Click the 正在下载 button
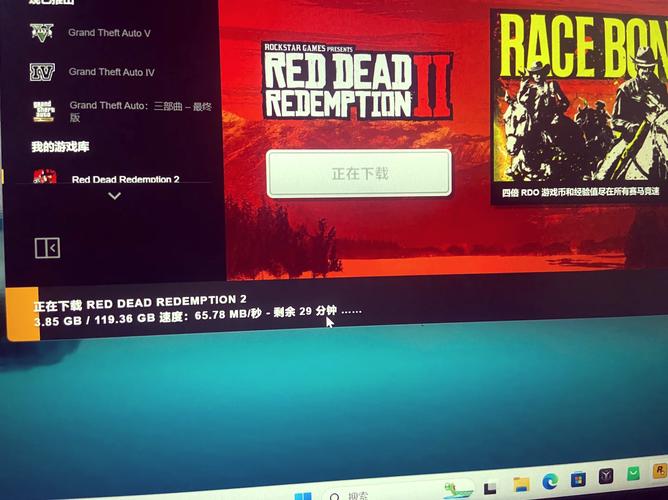668x500 pixels. click(x=359, y=174)
